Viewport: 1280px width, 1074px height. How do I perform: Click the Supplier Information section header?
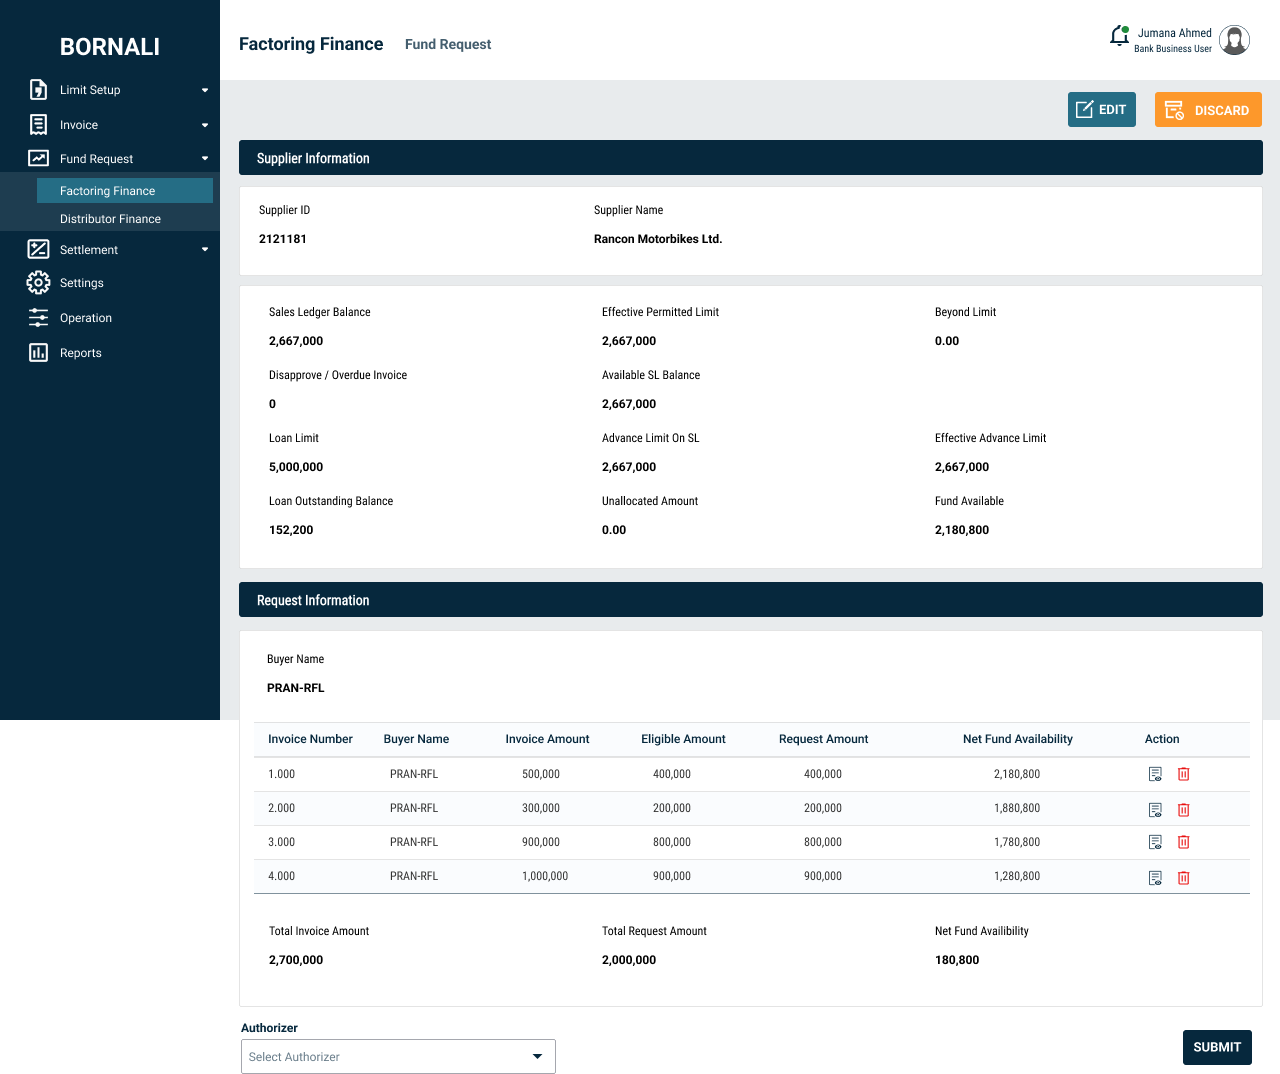point(751,158)
